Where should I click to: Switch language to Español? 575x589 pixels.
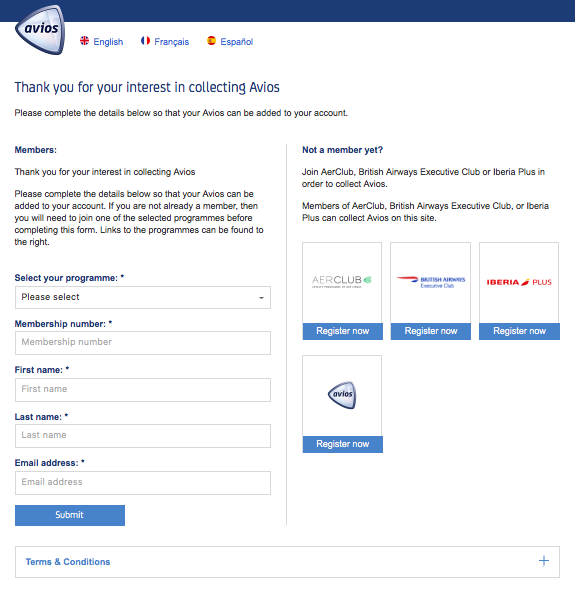237,42
